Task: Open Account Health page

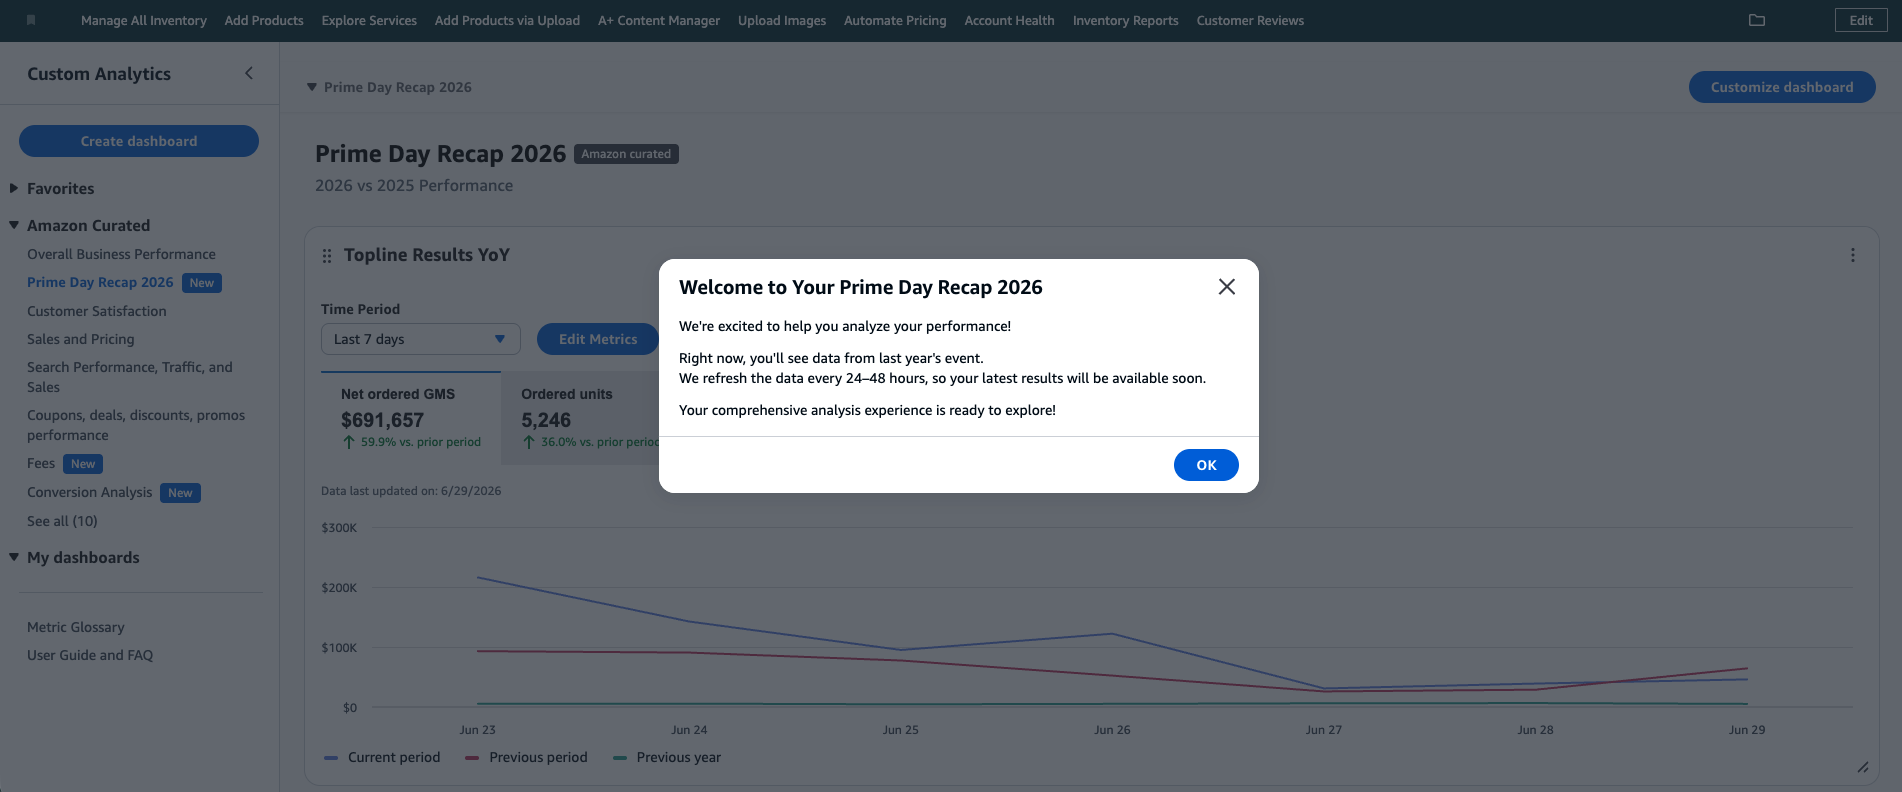Action: [1009, 20]
